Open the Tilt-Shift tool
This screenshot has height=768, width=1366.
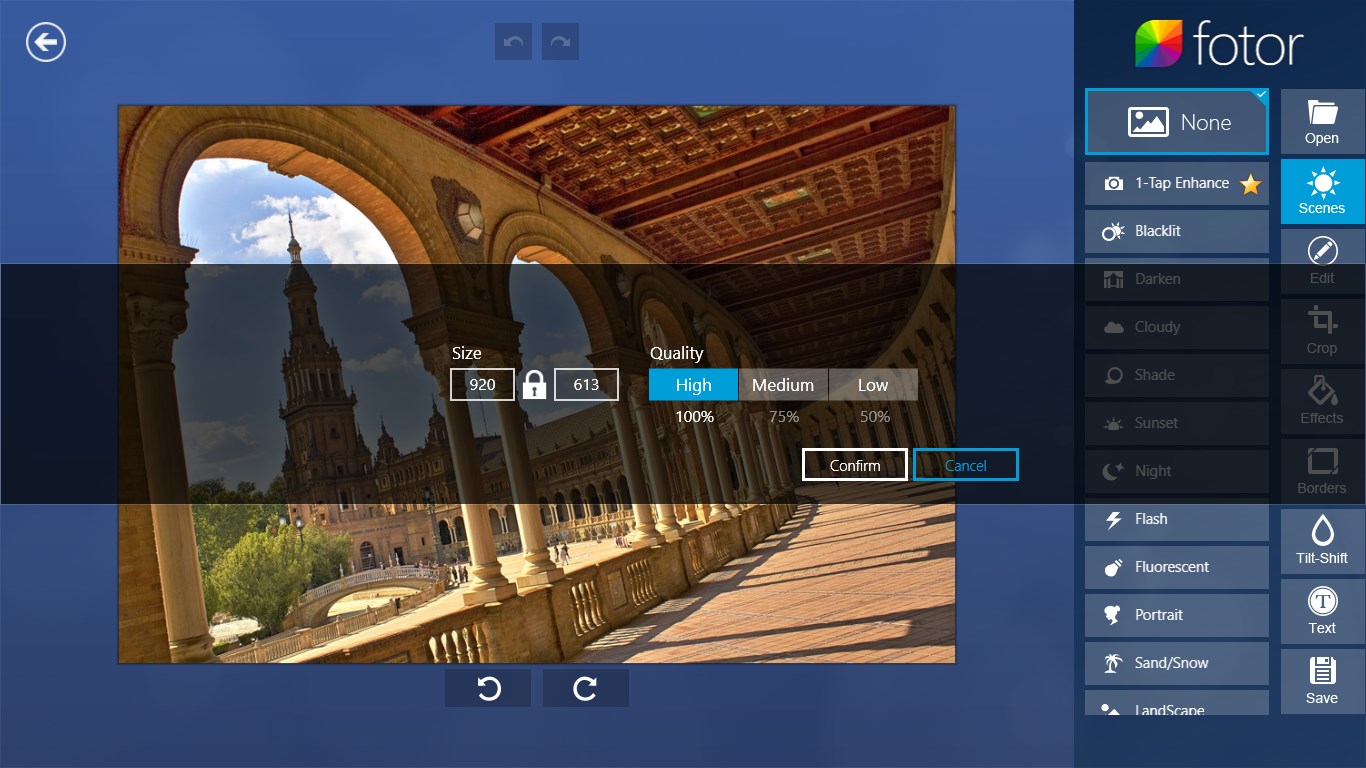pos(1322,542)
